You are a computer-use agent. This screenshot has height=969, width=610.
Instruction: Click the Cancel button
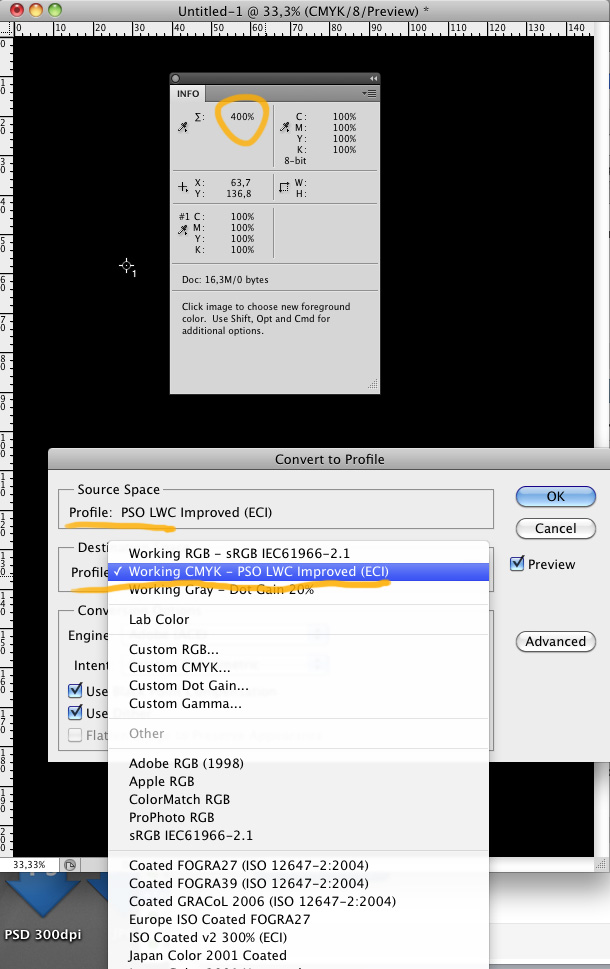coord(556,528)
